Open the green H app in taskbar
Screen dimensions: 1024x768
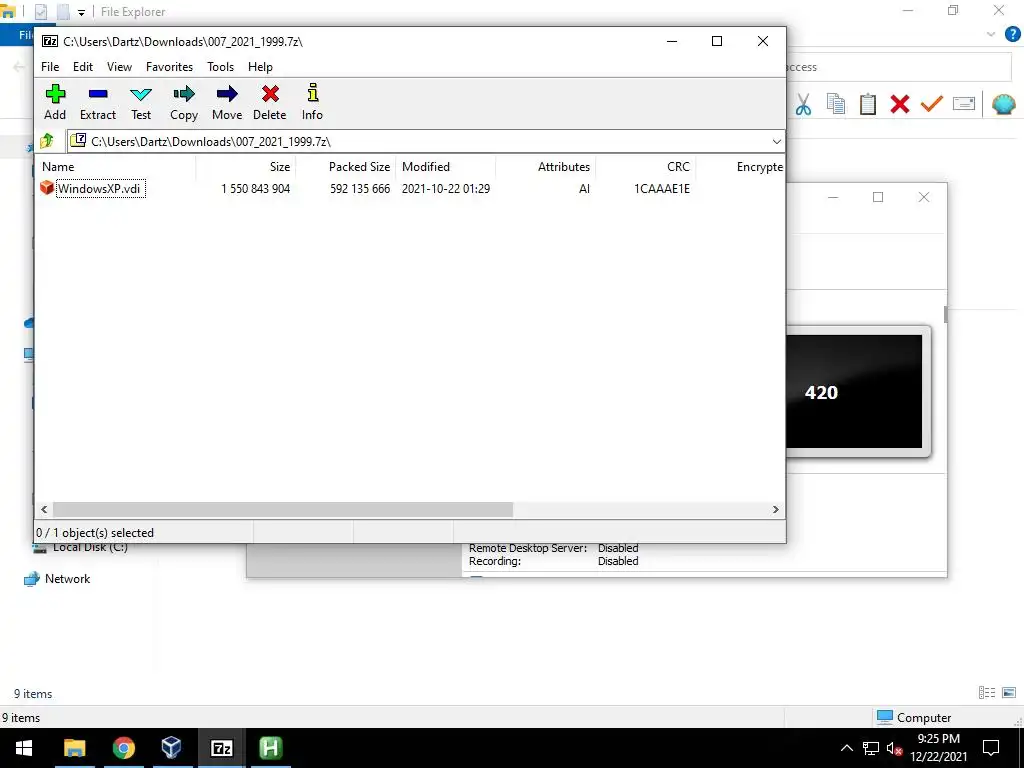pos(270,748)
